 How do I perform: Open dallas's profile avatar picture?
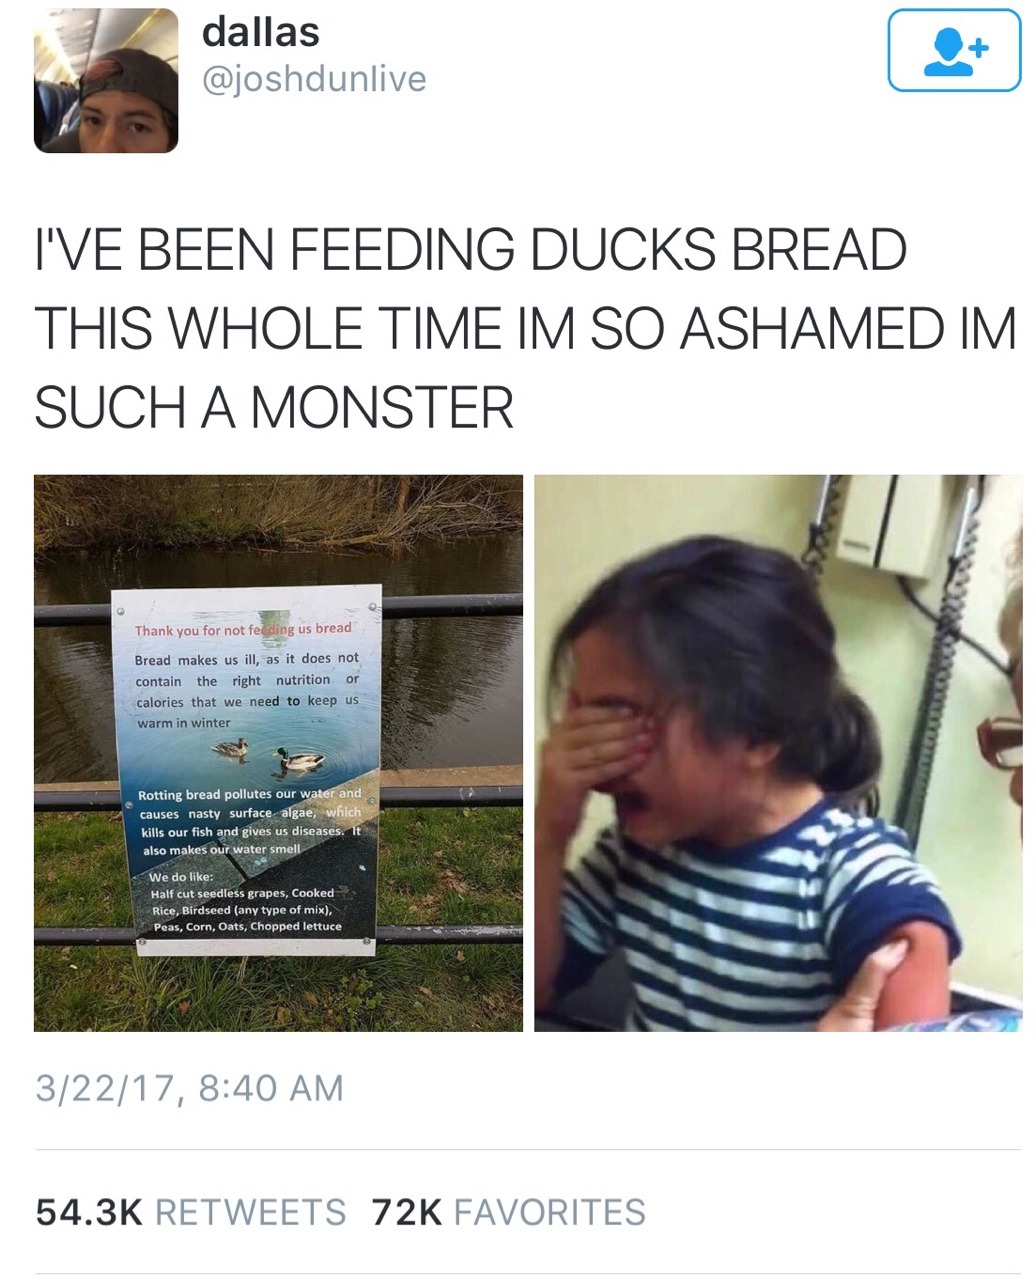coord(106,81)
